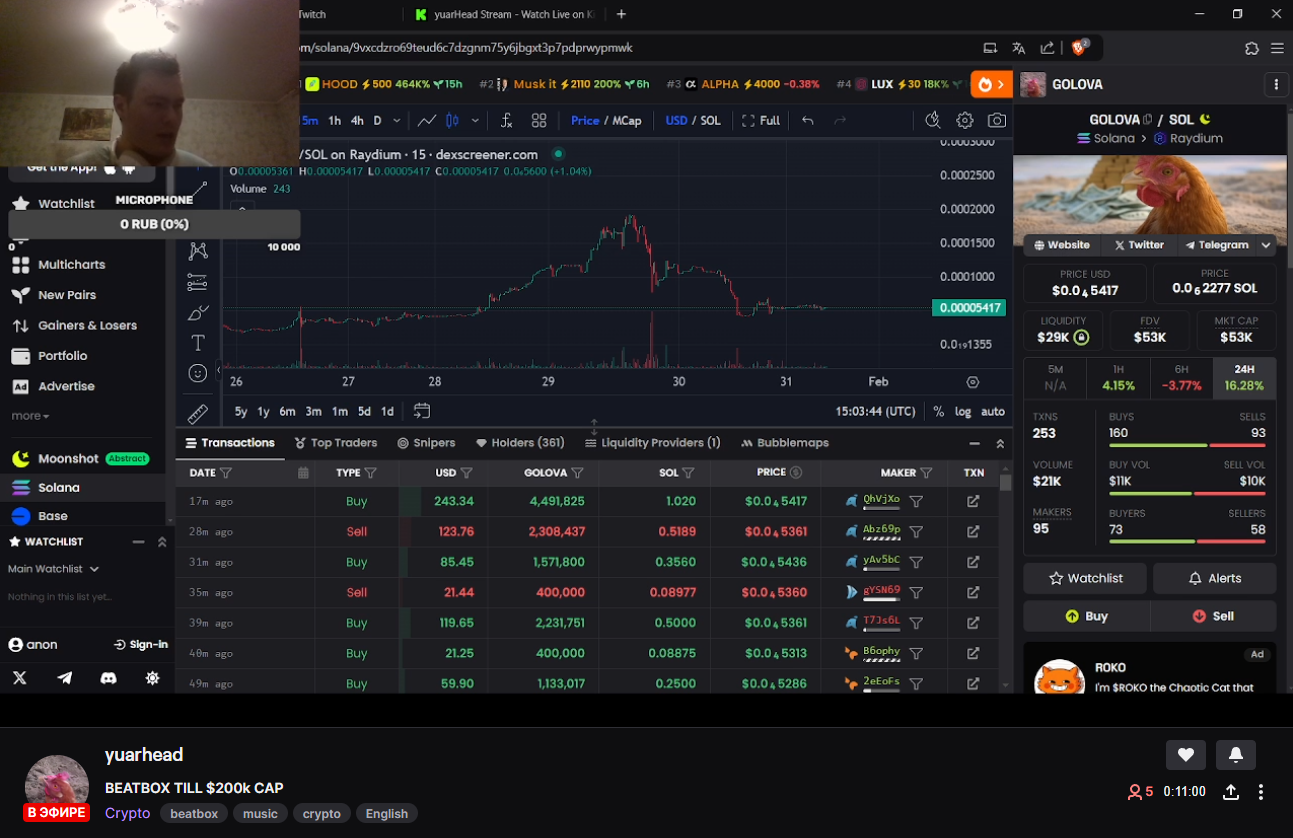Open transaction link for 243.34 USD buy
The height and width of the screenshot is (838, 1293).
click(x=973, y=502)
